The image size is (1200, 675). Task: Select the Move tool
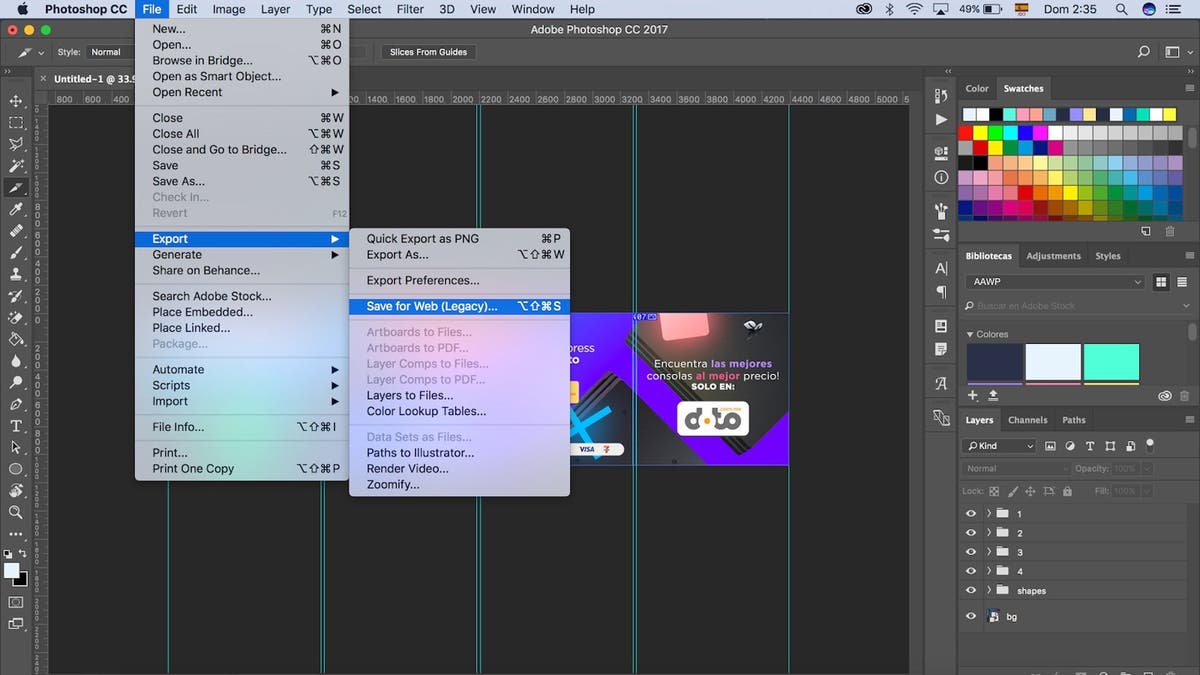[15, 103]
